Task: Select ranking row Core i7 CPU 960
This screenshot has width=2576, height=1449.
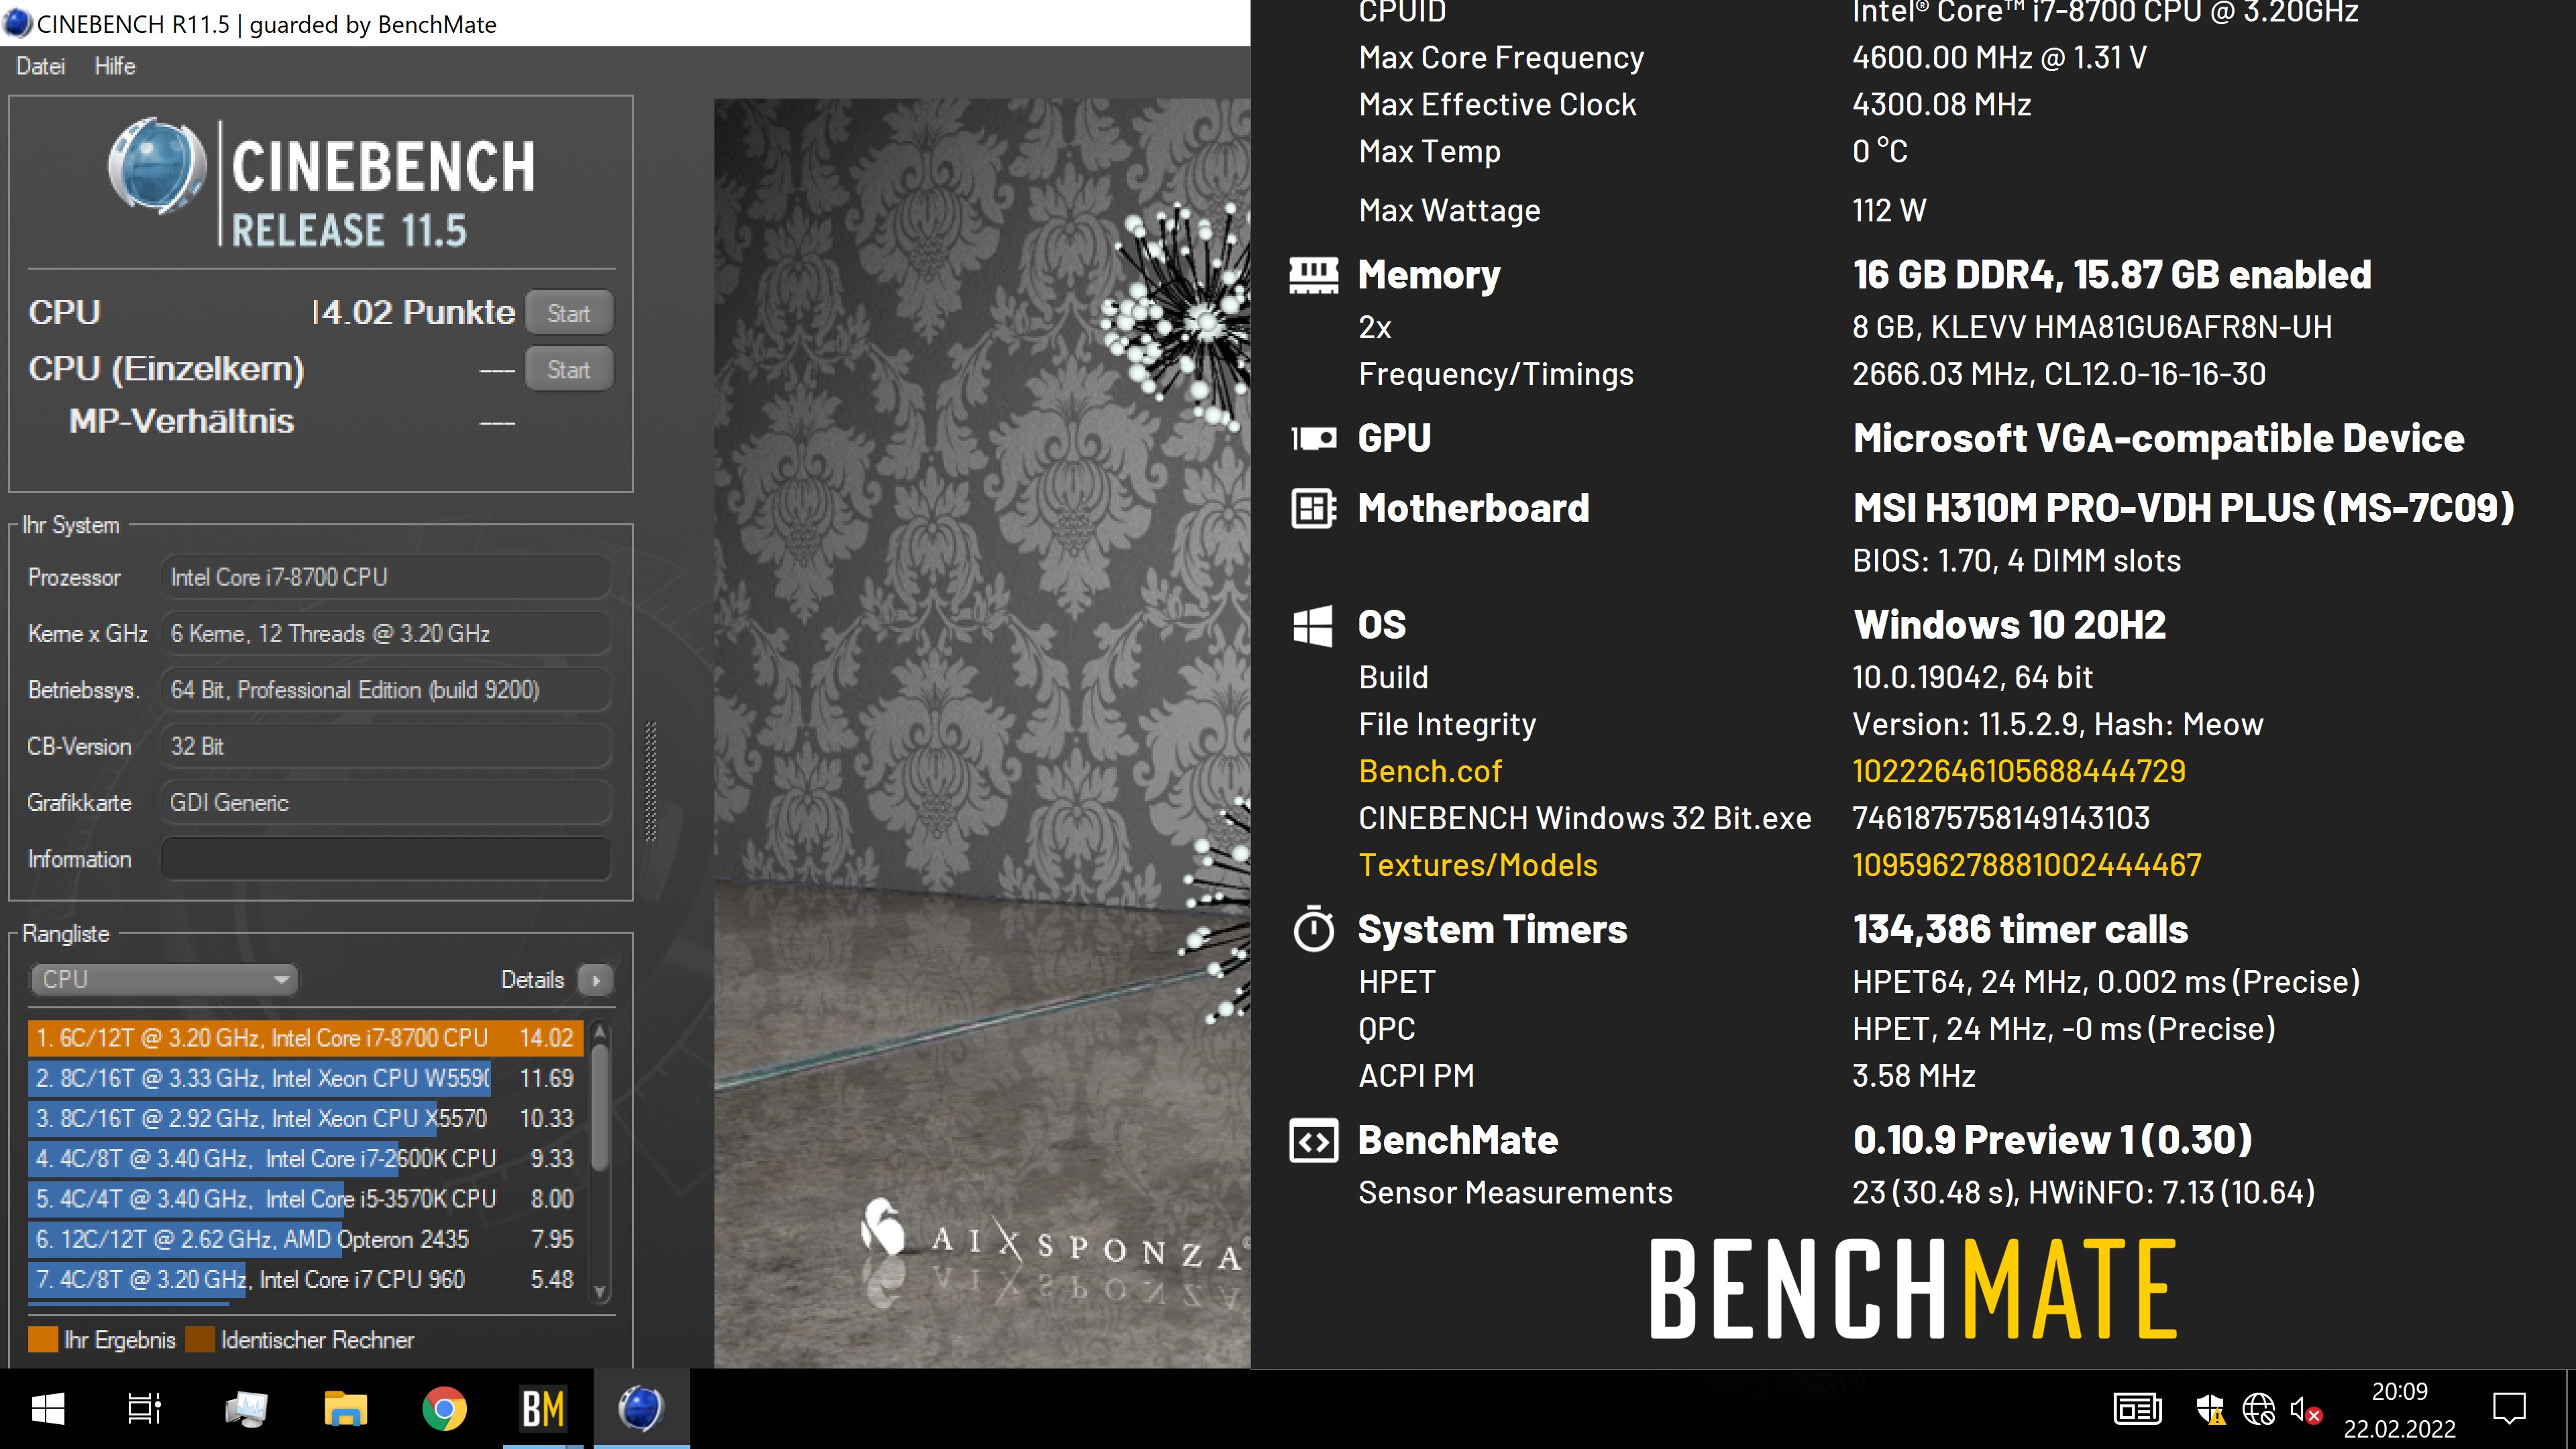Action: click(x=305, y=1279)
